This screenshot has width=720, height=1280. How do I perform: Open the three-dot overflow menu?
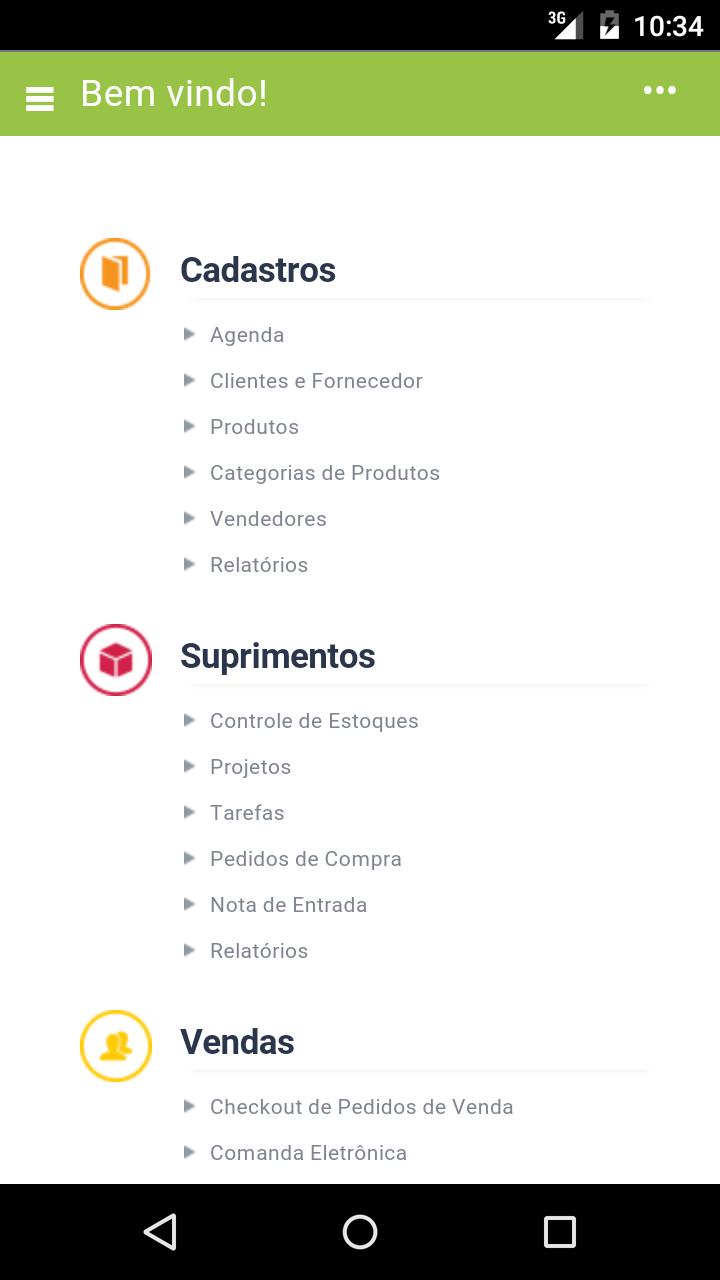click(660, 91)
